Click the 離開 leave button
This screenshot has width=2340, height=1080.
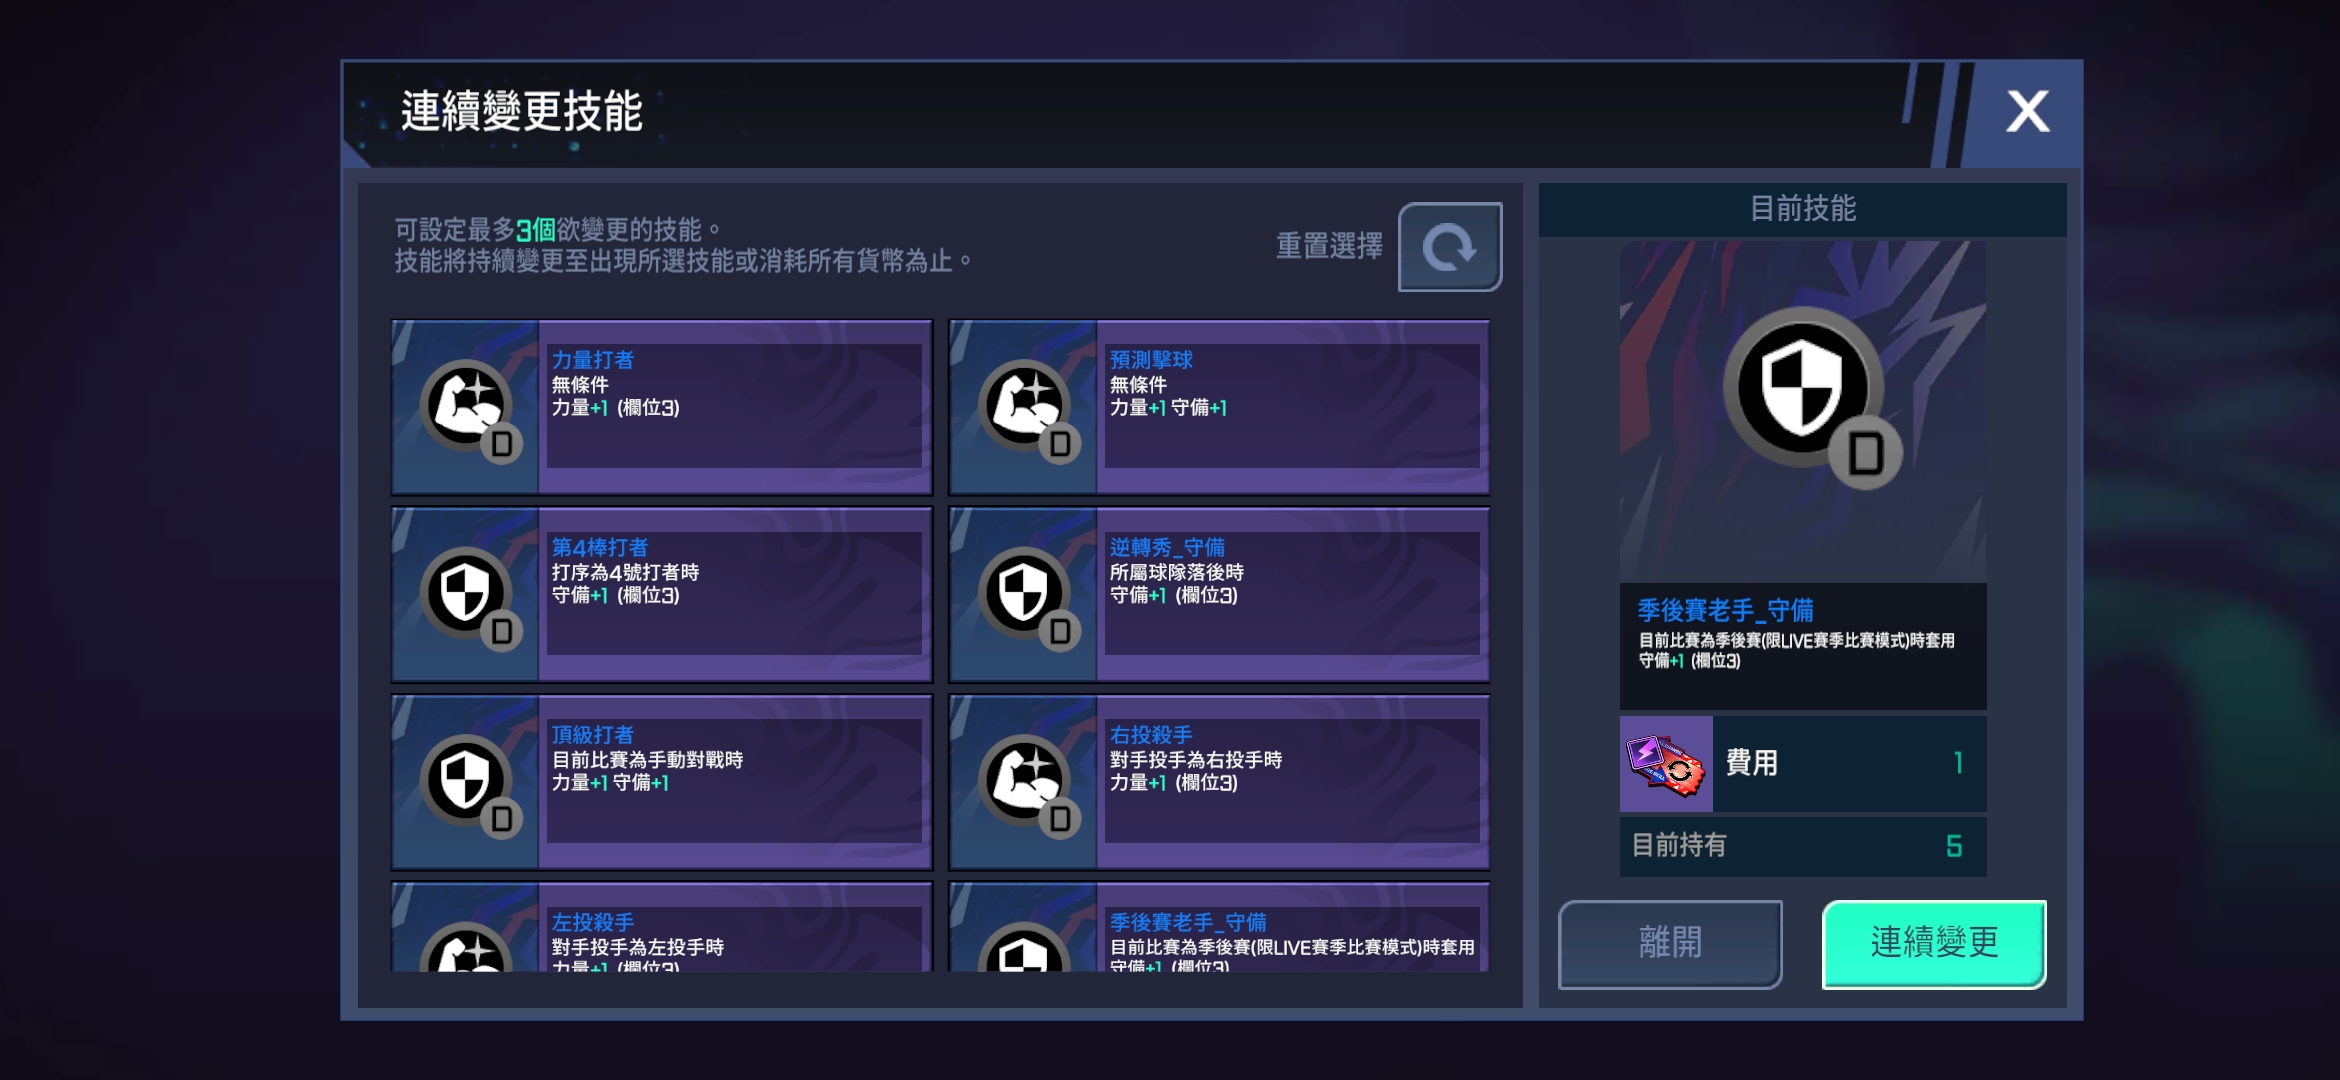coord(1670,944)
